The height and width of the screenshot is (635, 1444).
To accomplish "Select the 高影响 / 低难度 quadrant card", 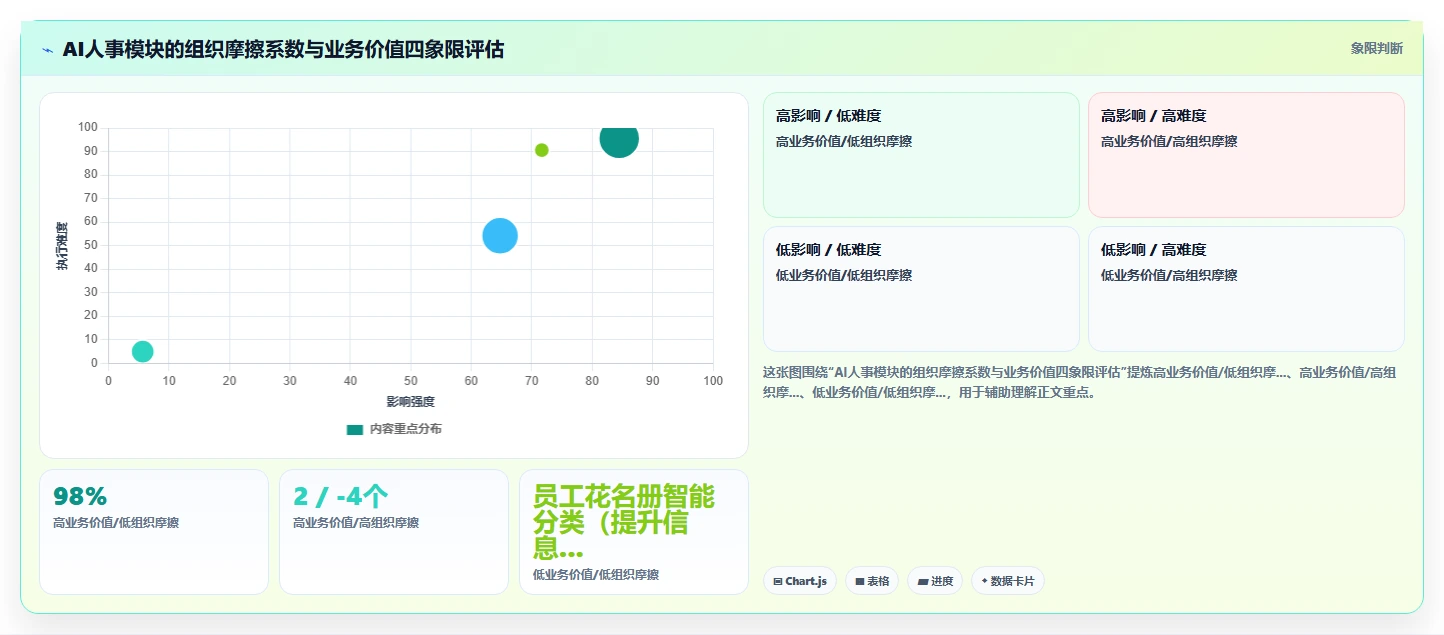I will [x=921, y=155].
